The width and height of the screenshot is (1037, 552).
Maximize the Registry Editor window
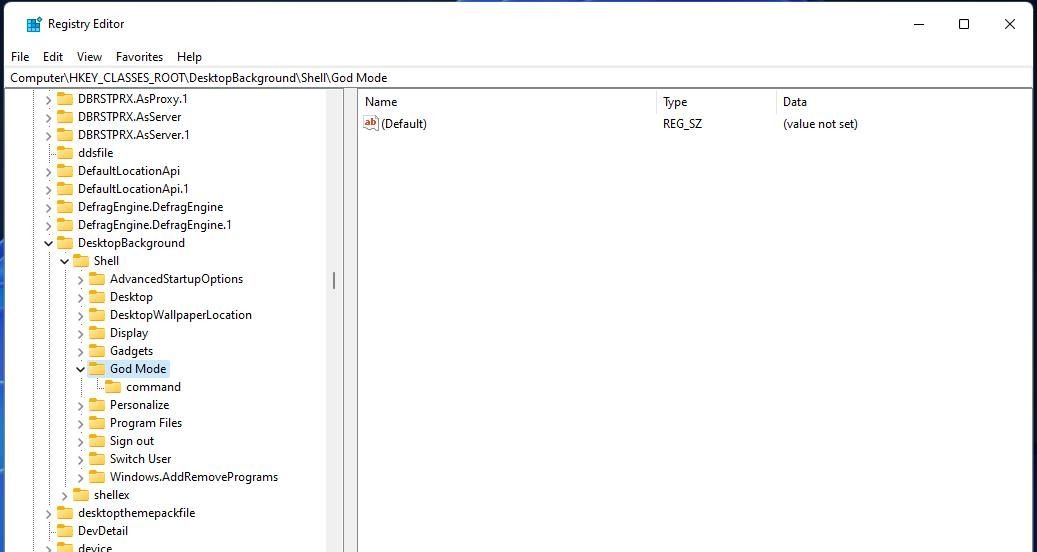tap(964, 24)
